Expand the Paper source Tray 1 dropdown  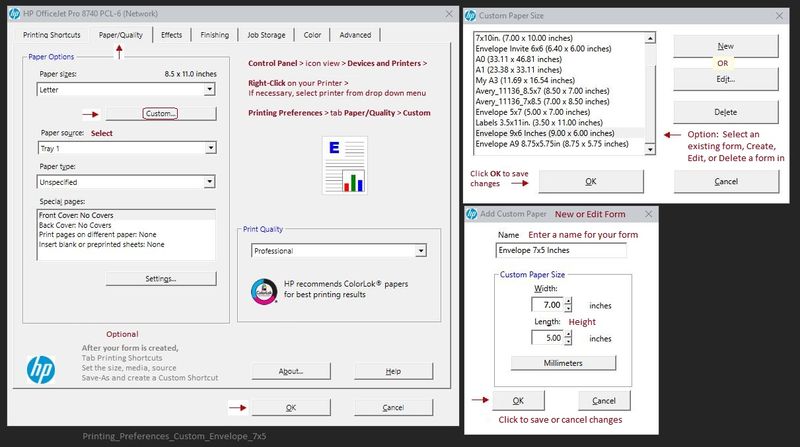[x=210, y=148]
